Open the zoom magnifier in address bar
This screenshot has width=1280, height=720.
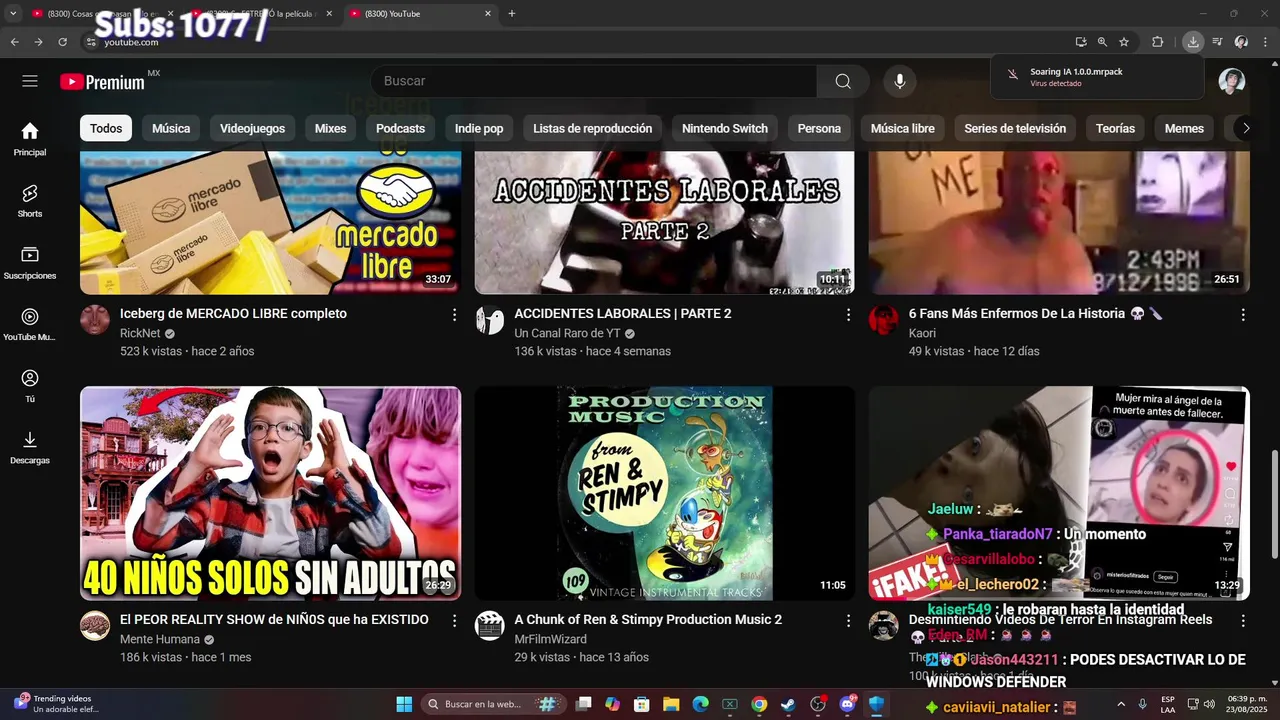tap(1102, 42)
